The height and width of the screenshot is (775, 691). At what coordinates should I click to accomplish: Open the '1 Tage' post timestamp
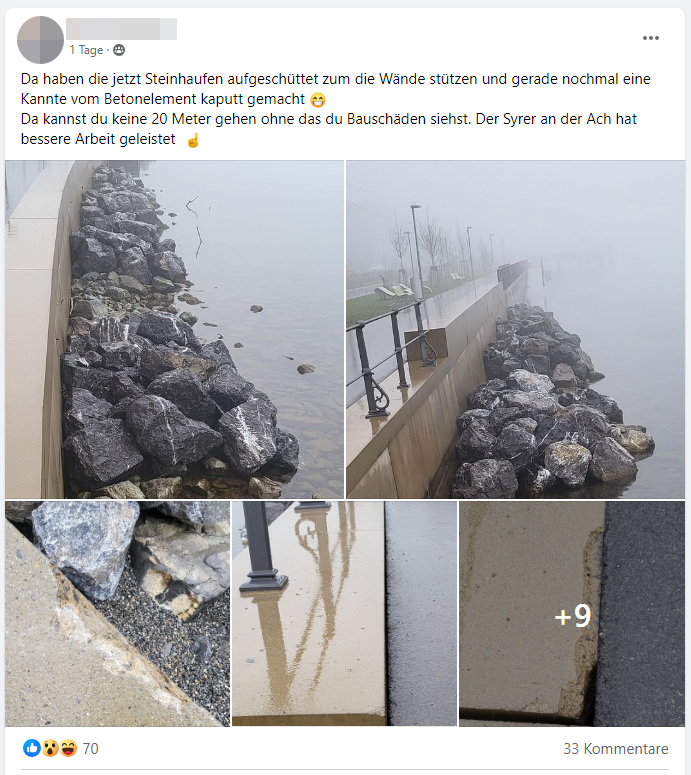pos(86,50)
